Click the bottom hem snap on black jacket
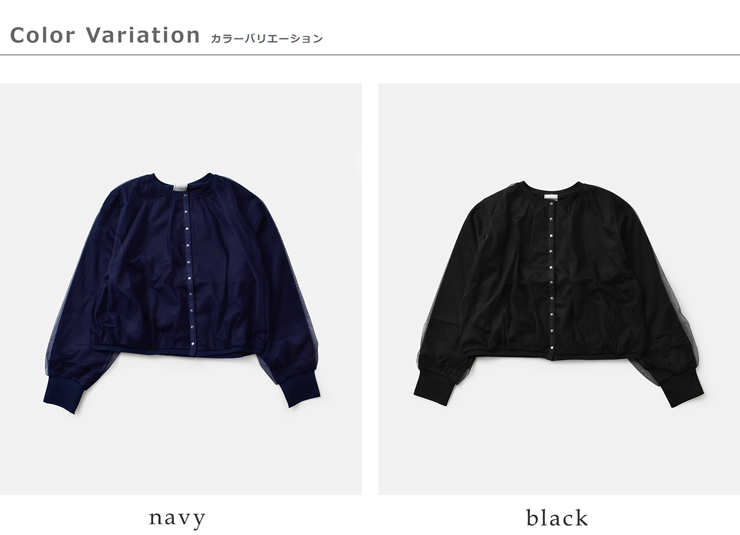Image resolution: width=740 pixels, height=535 pixels. point(553,347)
